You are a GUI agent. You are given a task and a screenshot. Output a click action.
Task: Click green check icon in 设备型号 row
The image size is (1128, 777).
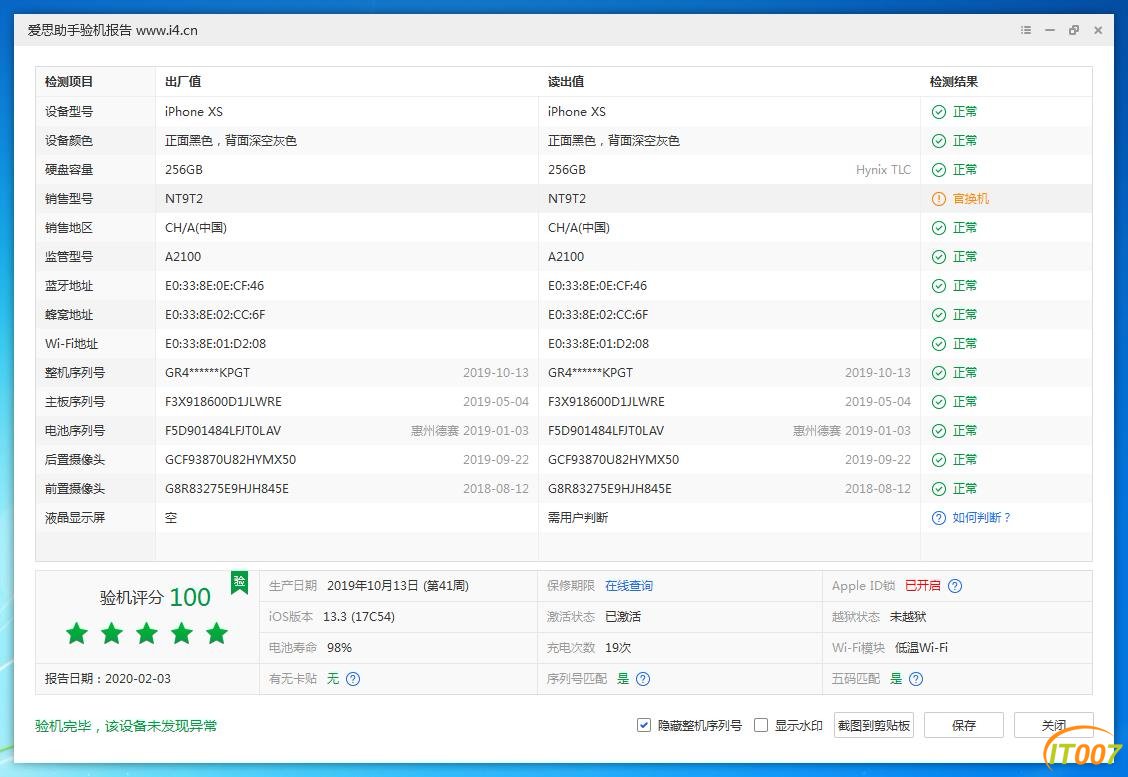(939, 112)
